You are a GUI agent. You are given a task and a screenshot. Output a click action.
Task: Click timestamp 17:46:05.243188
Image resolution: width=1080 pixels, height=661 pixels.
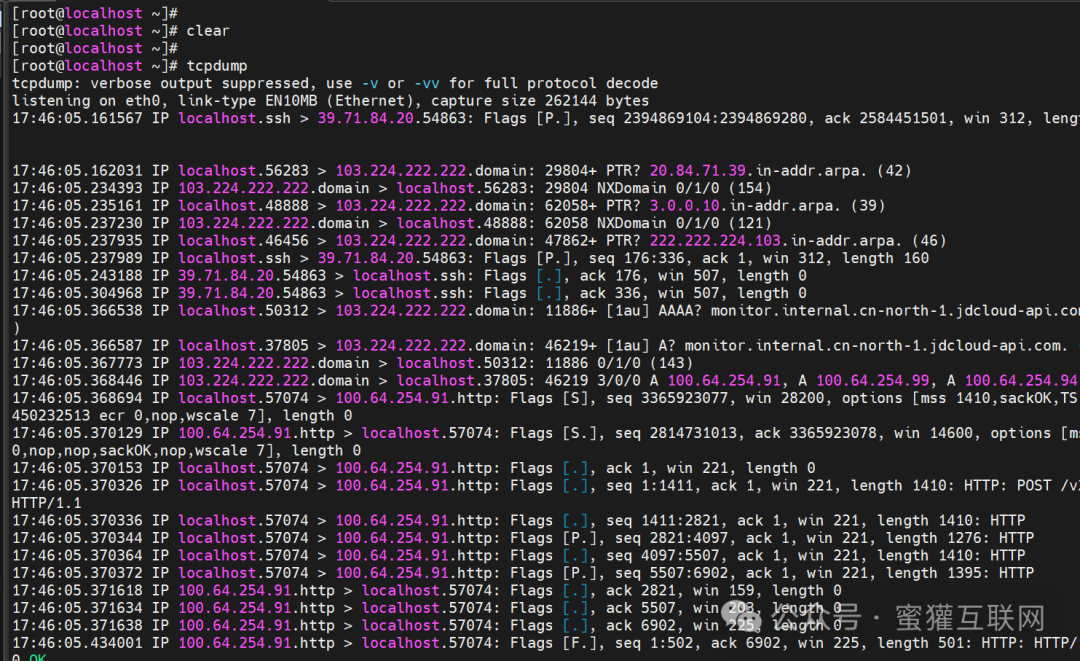pyautogui.click(x=77, y=276)
